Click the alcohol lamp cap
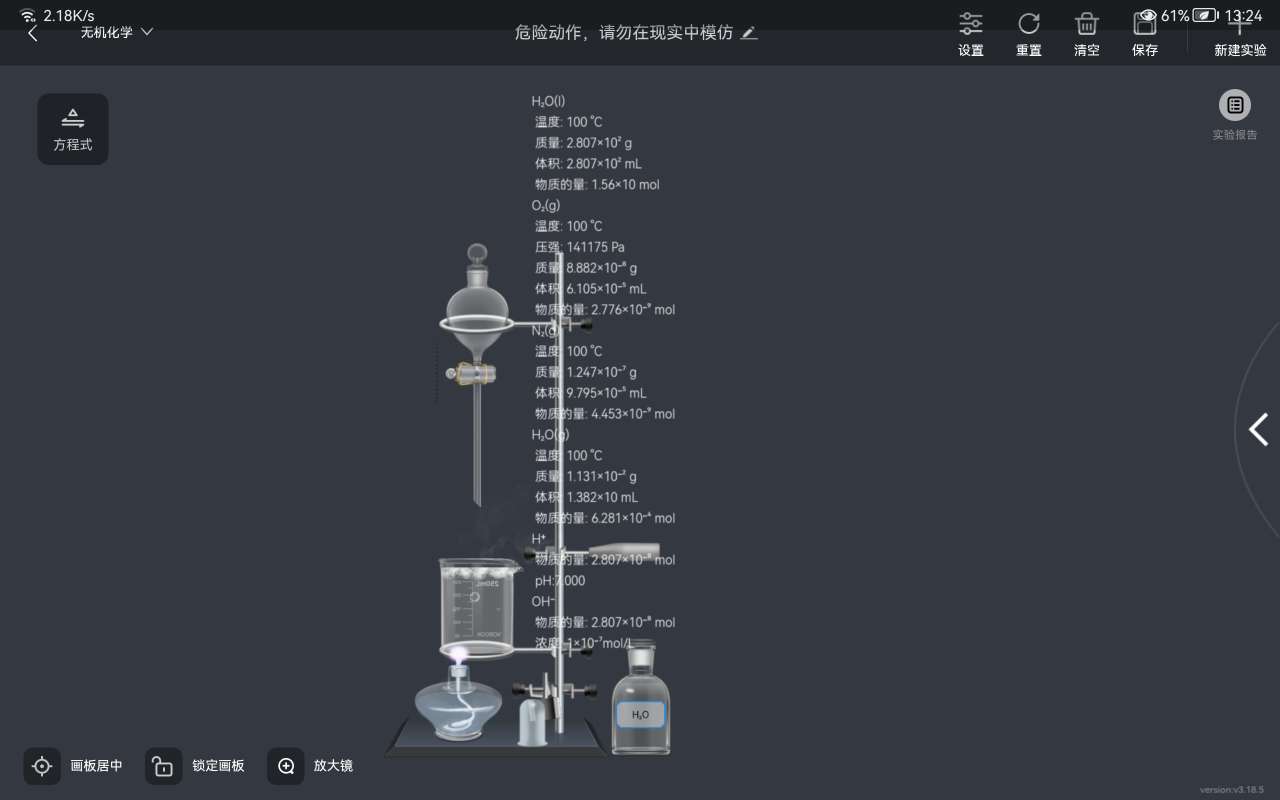This screenshot has height=800, width=1280. click(531, 722)
